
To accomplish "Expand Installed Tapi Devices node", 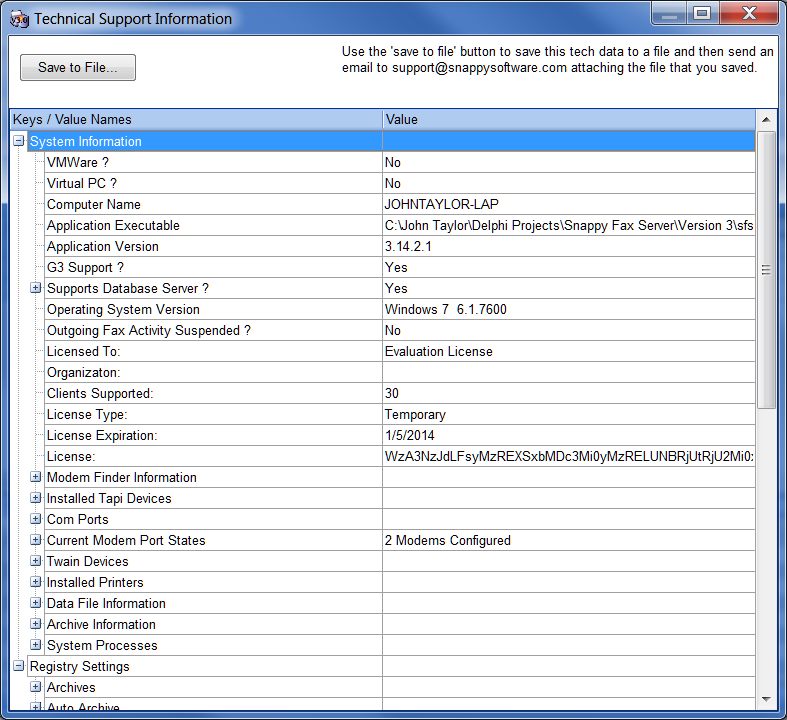I will 36,498.
